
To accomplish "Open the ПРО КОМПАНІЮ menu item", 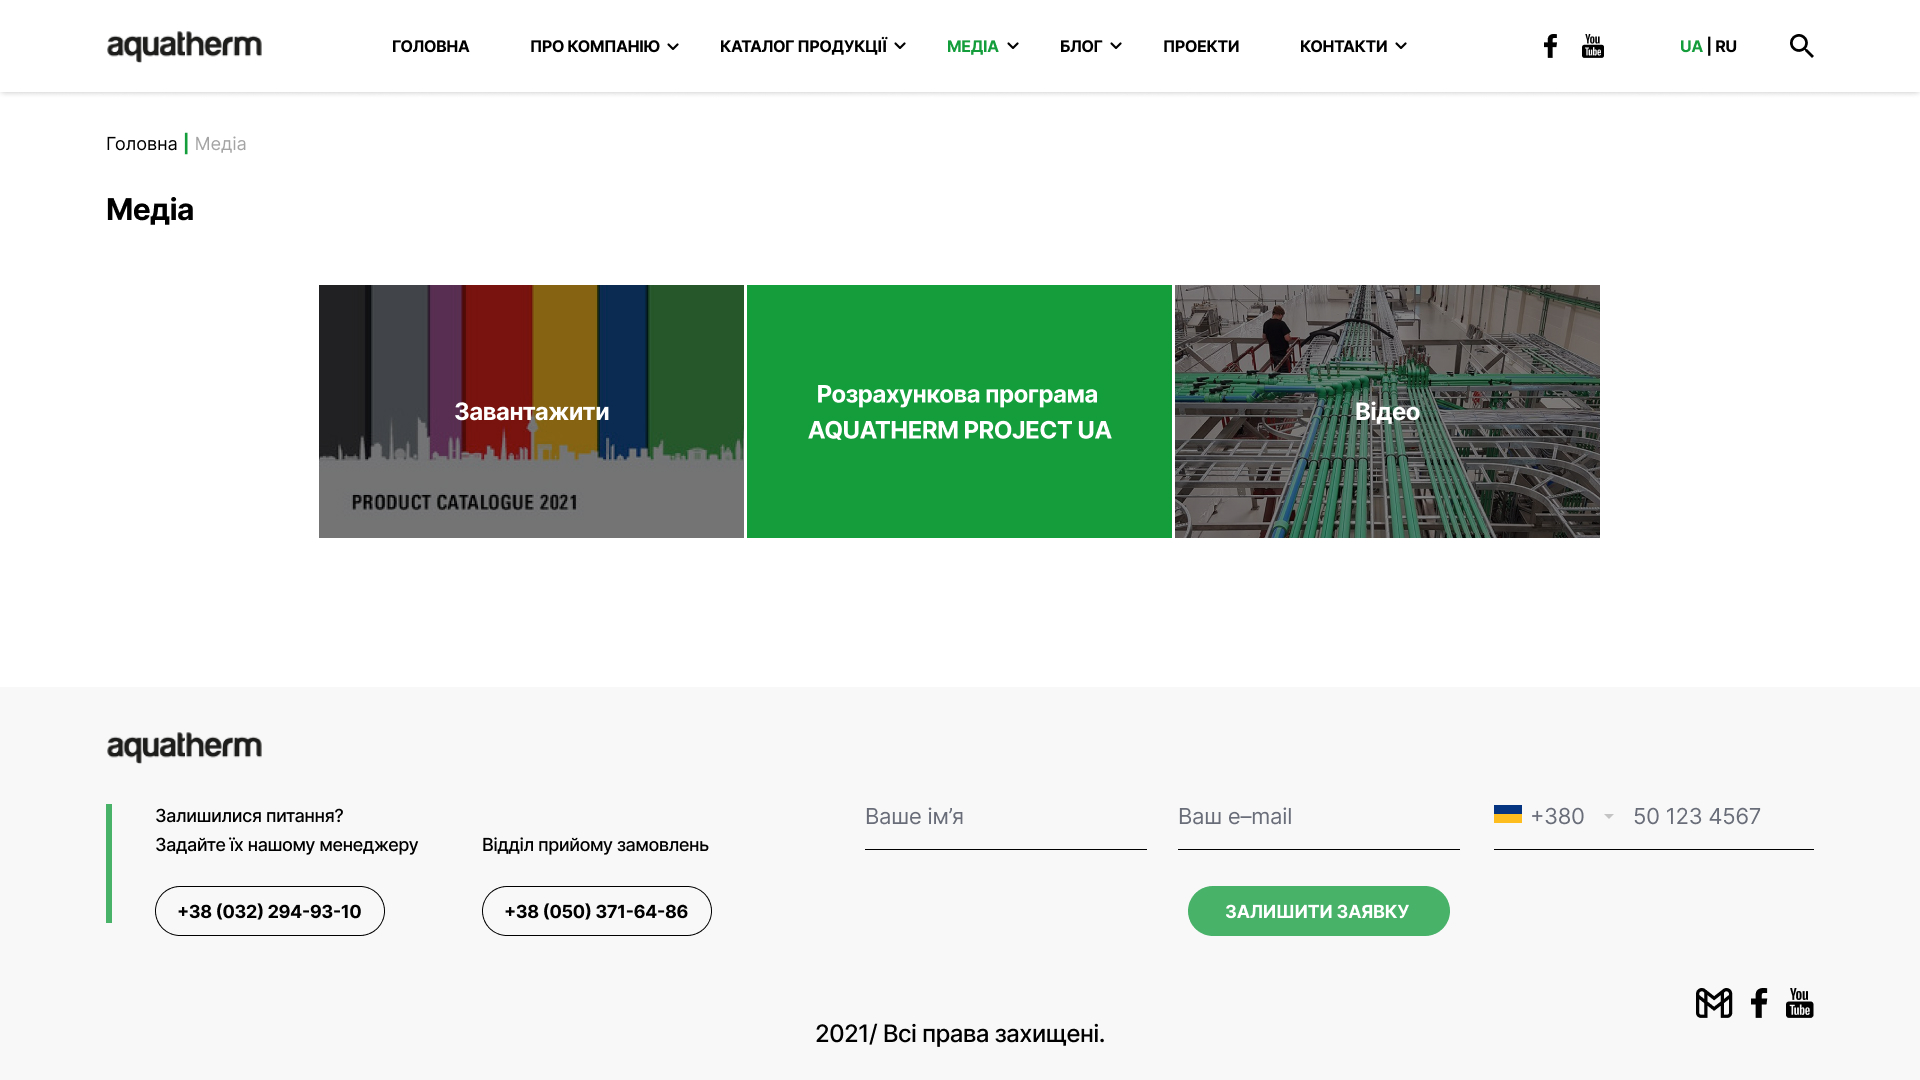I will pos(594,46).
